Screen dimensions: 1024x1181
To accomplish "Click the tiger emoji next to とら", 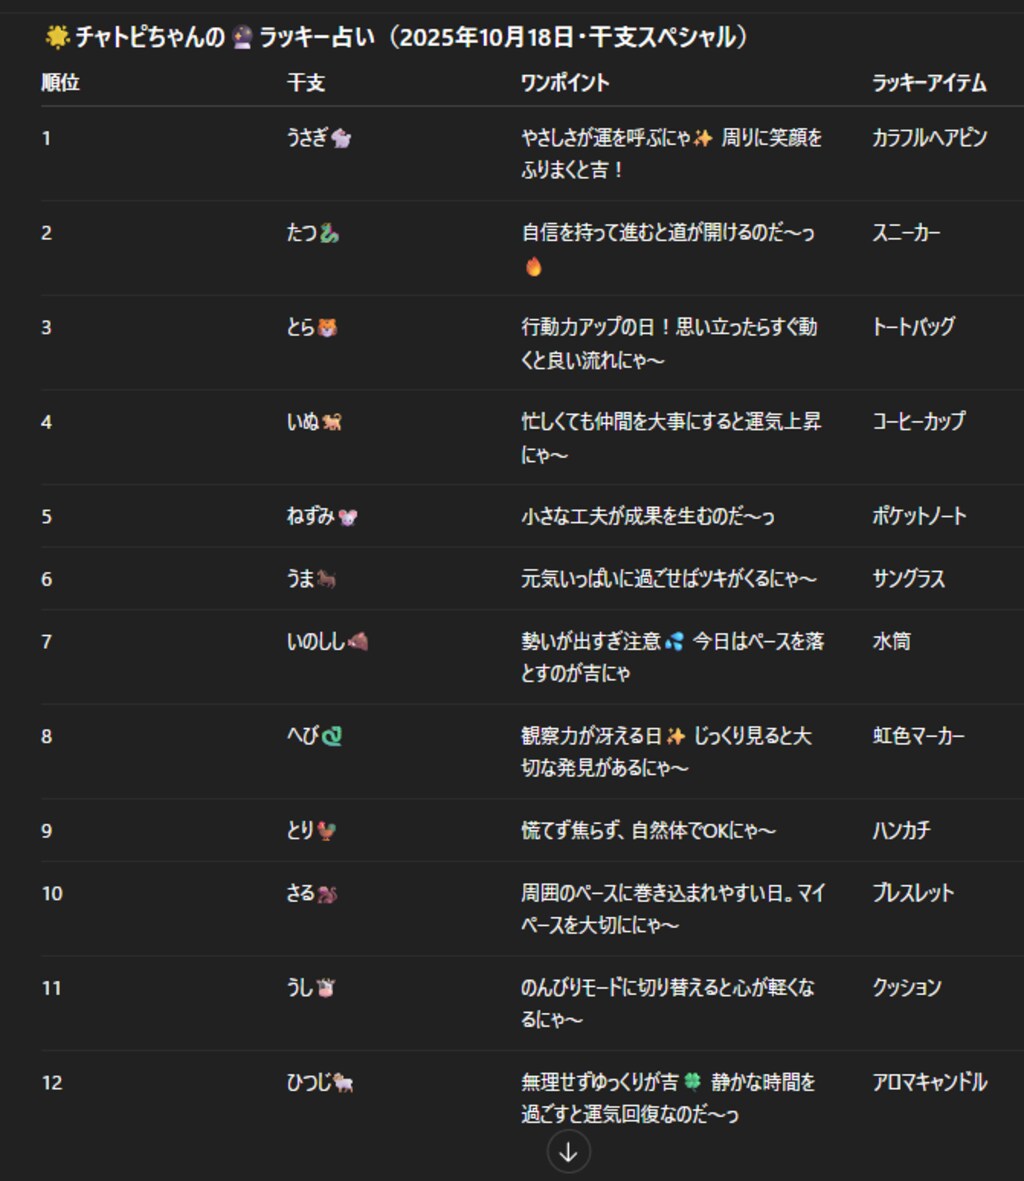I will 327,328.
